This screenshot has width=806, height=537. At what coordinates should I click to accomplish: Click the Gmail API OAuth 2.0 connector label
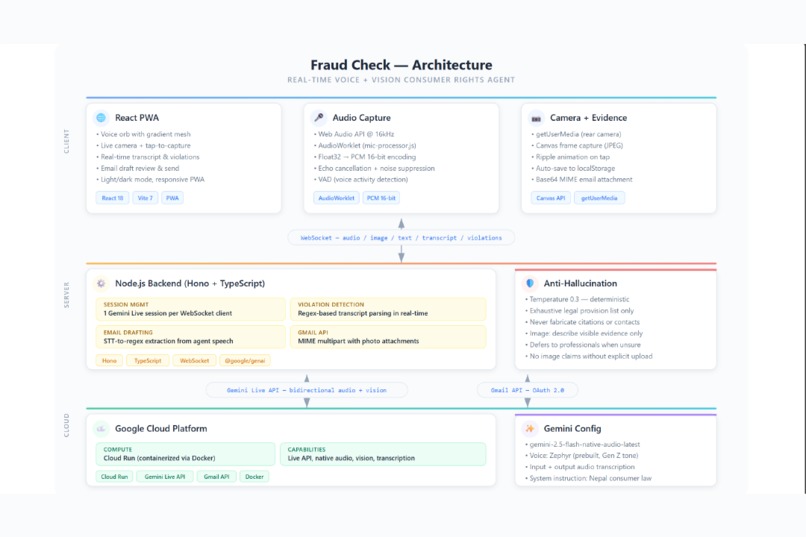coord(527,391)
